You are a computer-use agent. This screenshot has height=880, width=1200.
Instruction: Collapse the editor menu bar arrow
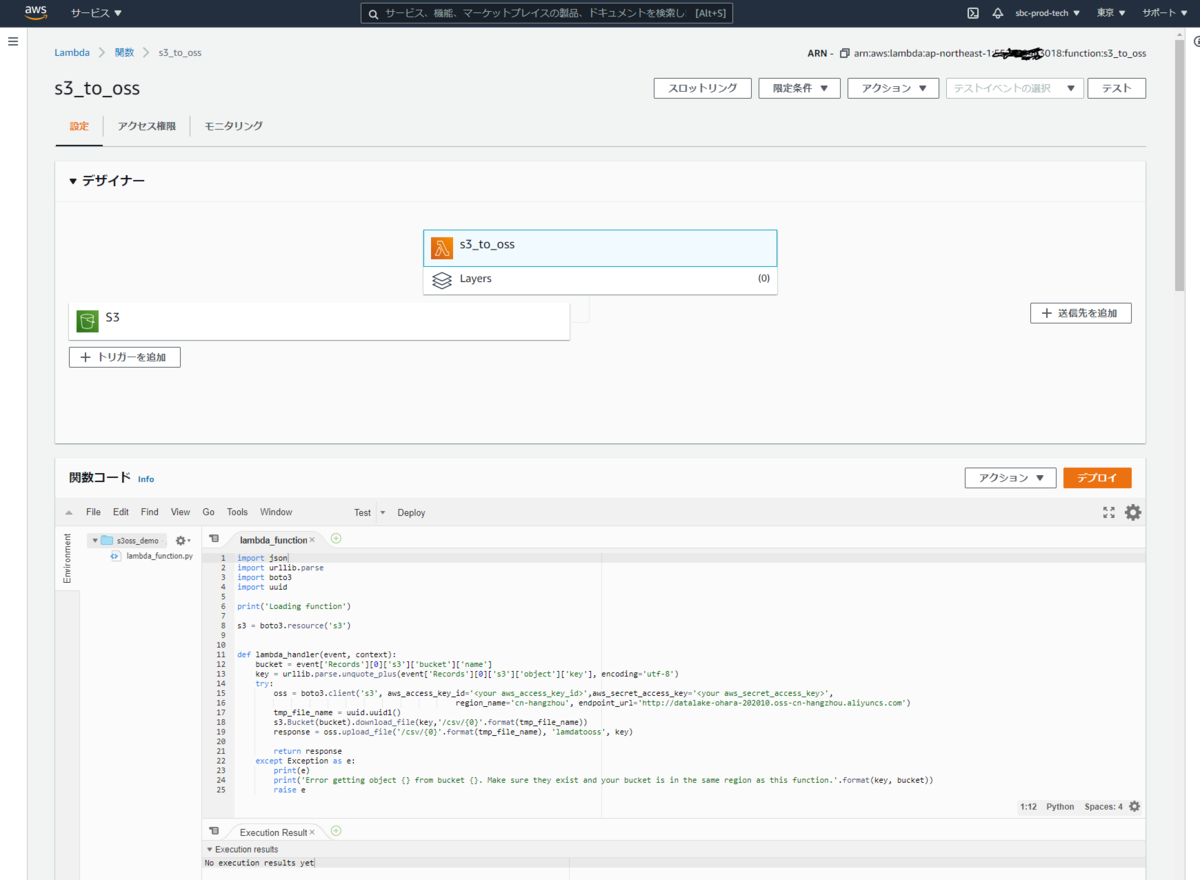point(69,512)
